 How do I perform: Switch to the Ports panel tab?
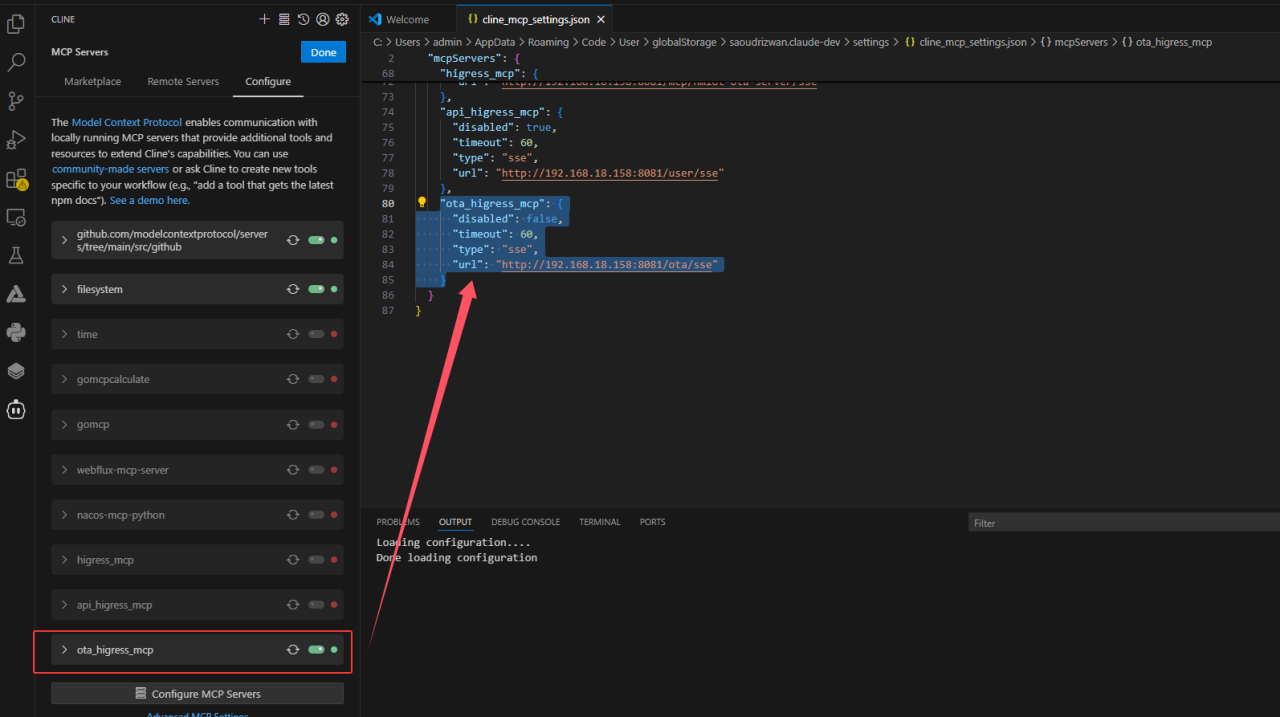[x=653, y=522]
